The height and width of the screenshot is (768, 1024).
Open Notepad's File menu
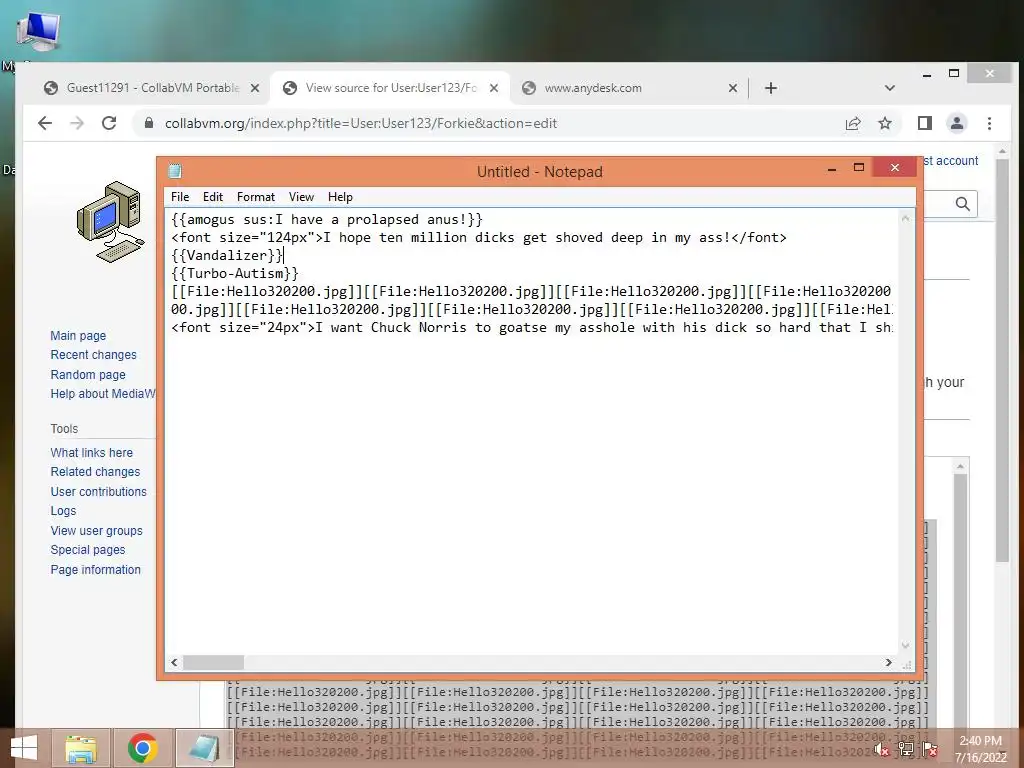(180, 197)
